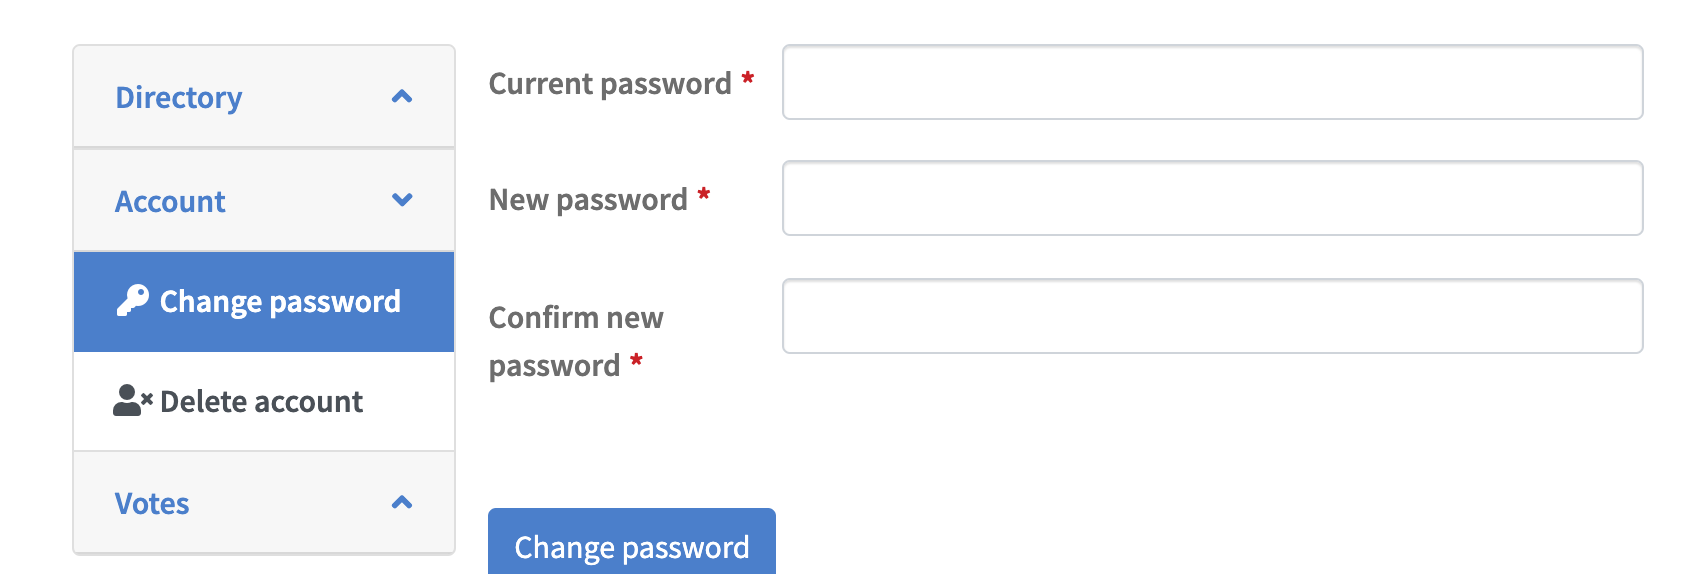Screen dimensions: 1692x574
Task: Click the user-remove icon beside Delete account
Action: point(132,401)
